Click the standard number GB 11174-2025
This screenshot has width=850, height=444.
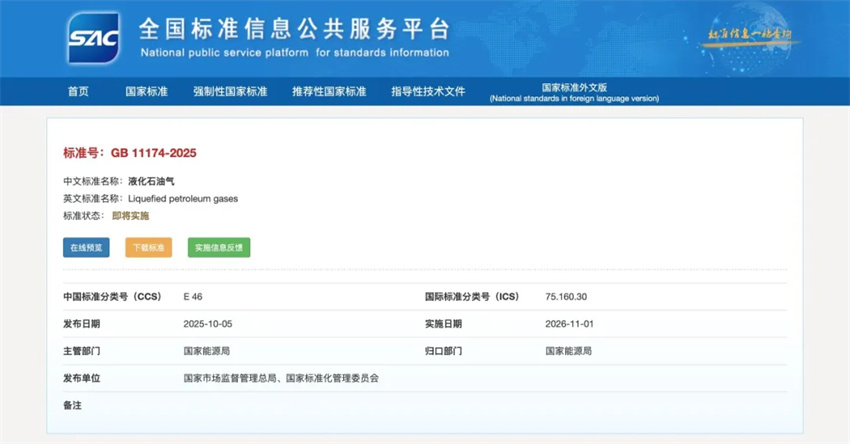(x=153, y=153)
